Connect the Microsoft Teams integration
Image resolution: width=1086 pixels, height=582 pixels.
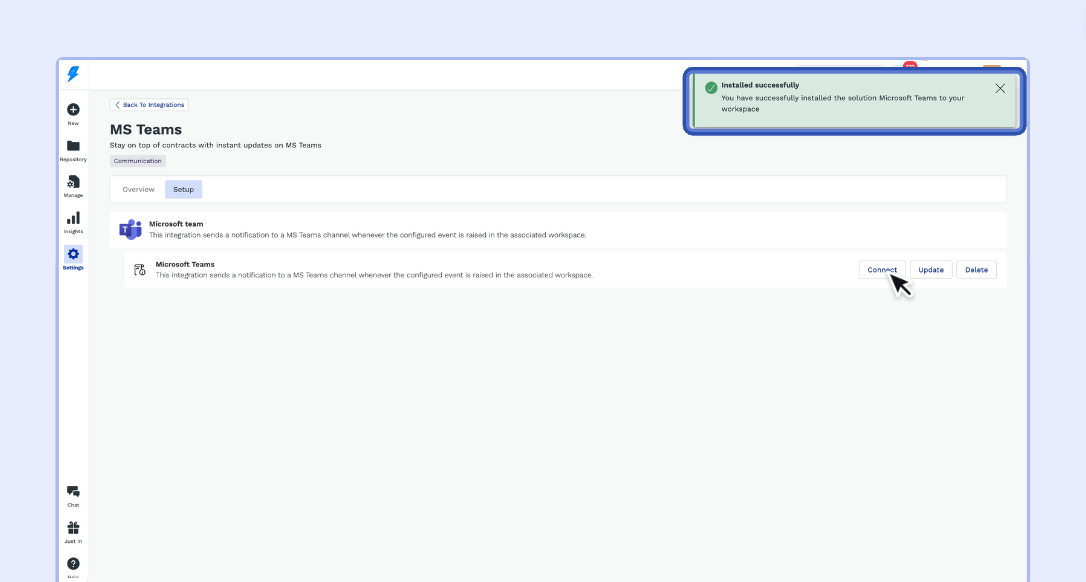click(x=882, y=270)
